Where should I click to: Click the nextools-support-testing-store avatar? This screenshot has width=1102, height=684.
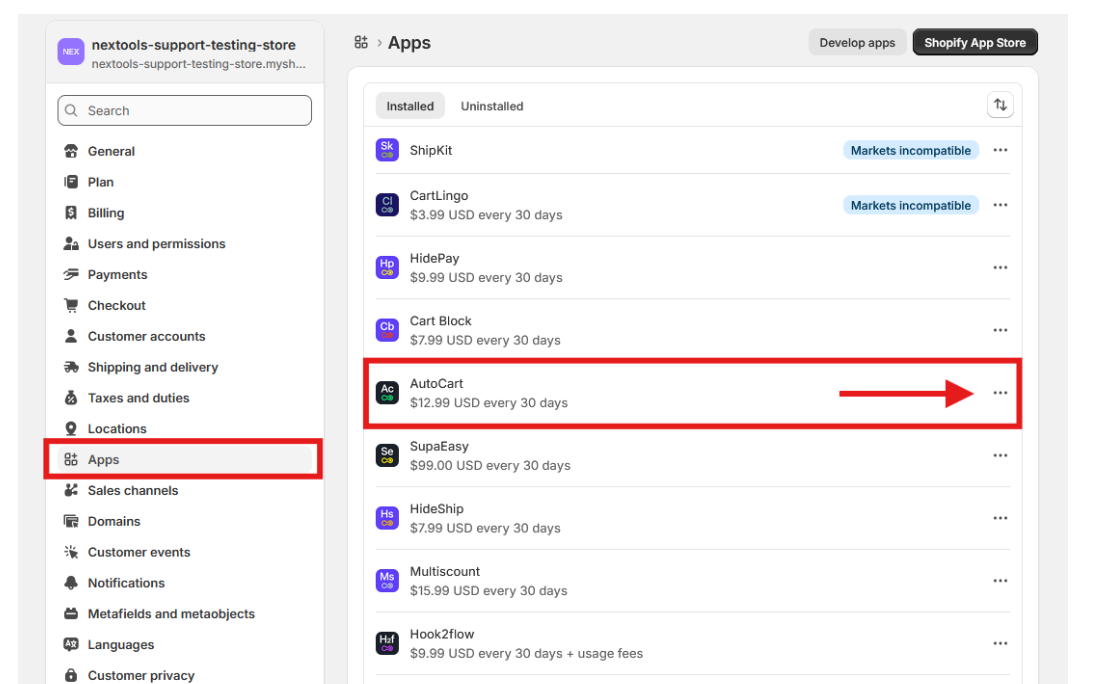pyautogui.click(x=71, y=52)
